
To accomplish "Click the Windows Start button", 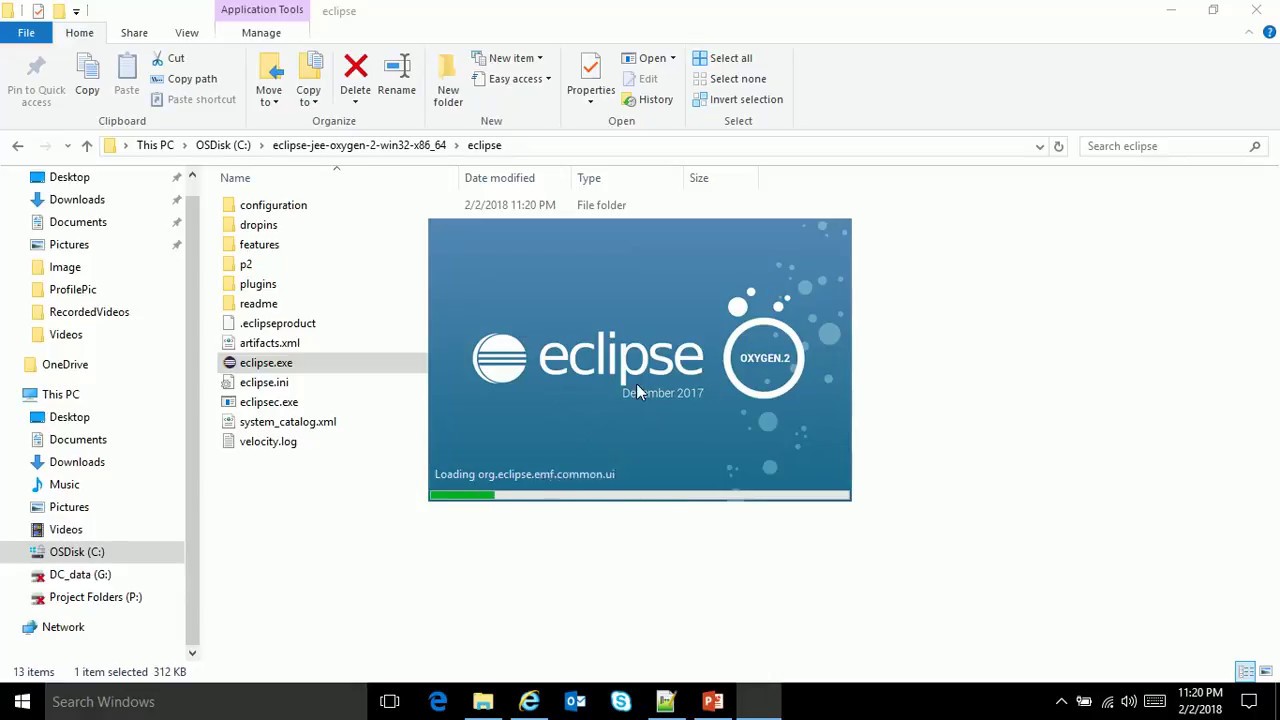I will pos(22,701).
